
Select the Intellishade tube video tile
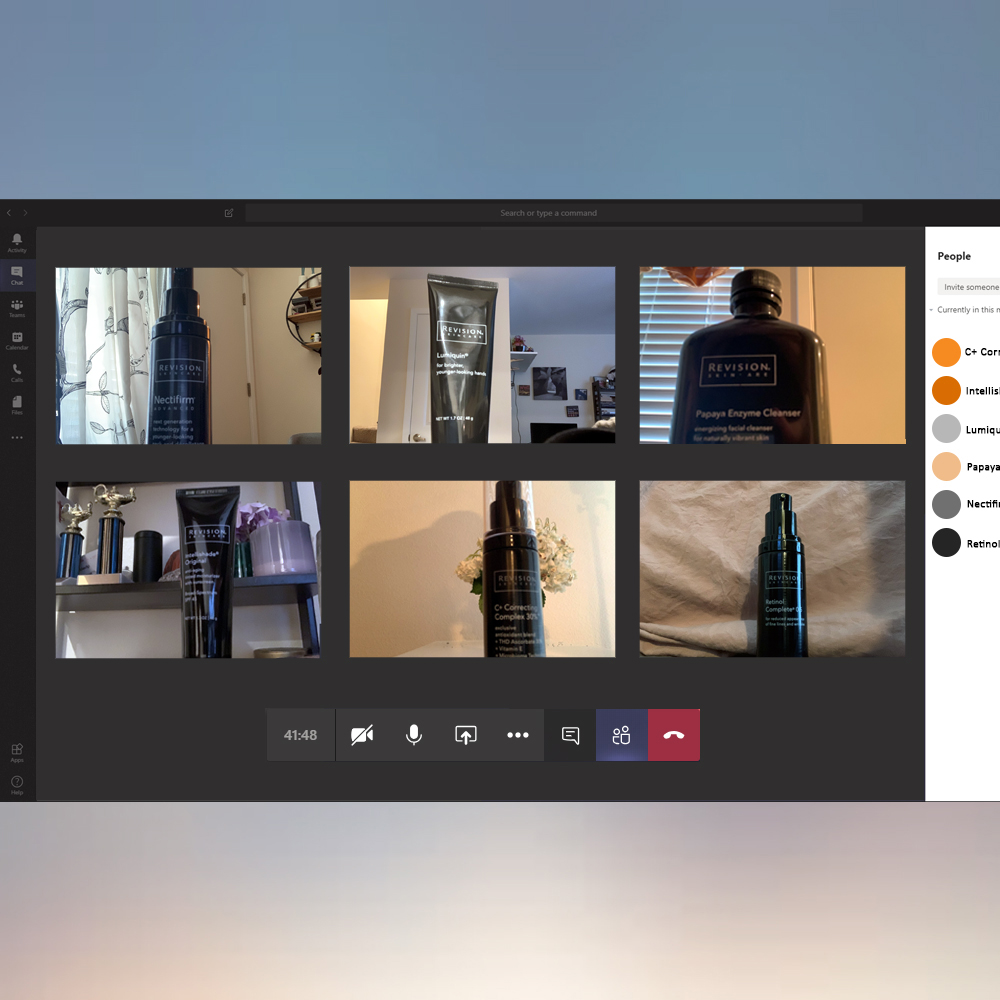188,570
